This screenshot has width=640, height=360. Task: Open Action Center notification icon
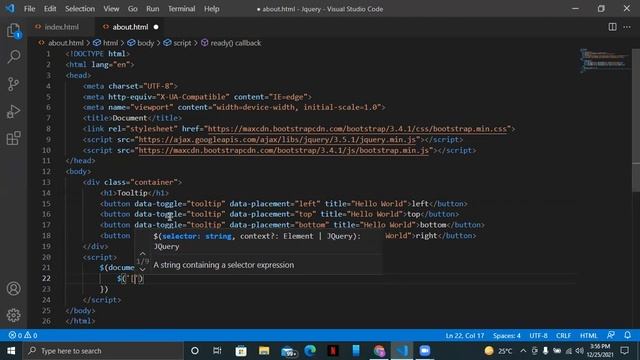(x=624, y=351)
